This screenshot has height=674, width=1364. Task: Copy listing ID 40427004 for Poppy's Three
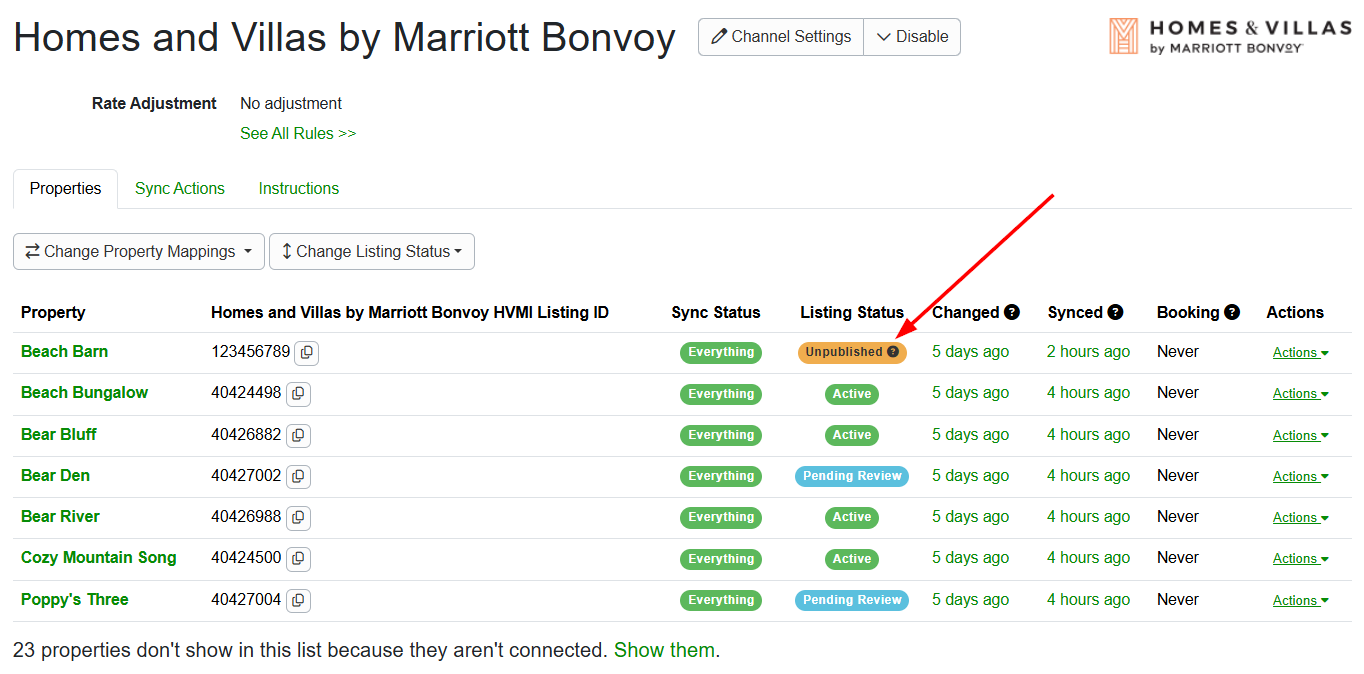click(x=298, y=601)
